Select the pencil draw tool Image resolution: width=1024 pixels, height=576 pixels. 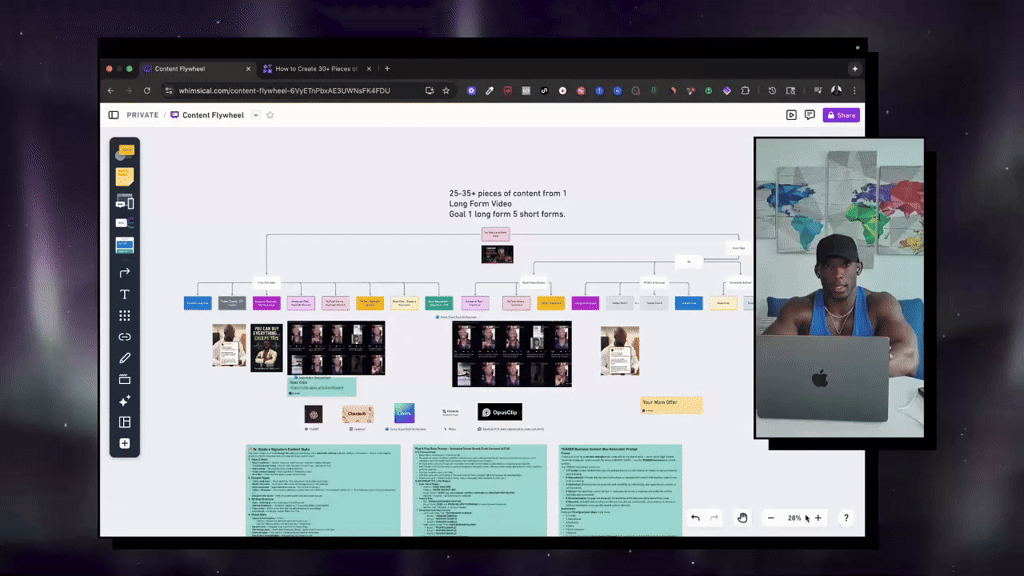coord(125,358)
